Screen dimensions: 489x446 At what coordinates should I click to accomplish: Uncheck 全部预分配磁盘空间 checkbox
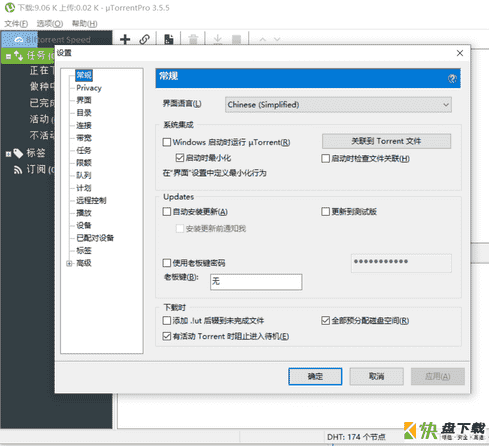click(325, 321)
